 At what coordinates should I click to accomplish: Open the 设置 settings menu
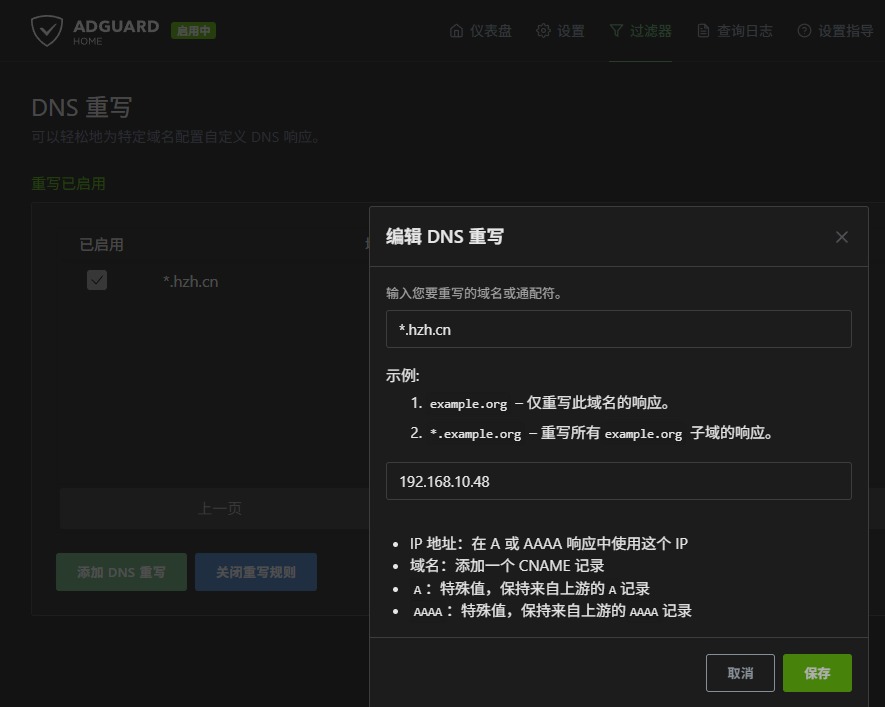(571, 31)
